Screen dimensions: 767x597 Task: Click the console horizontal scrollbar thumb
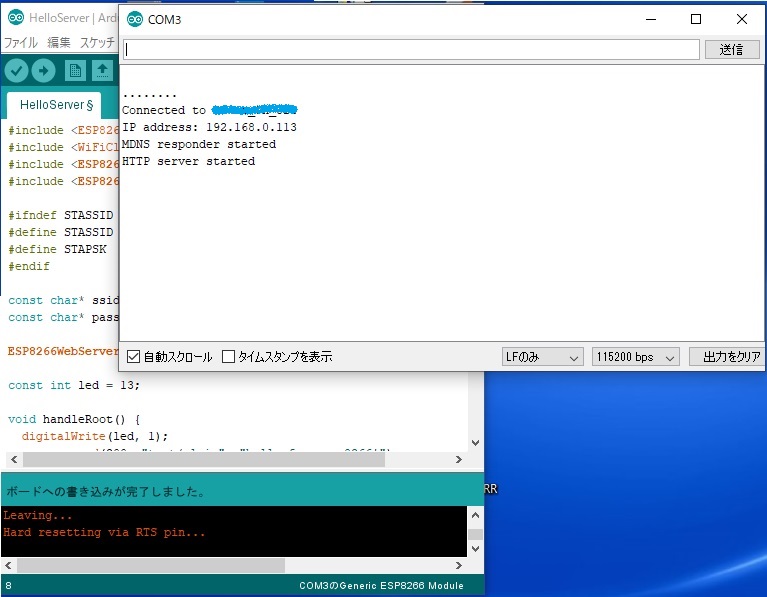pos(151,566)
